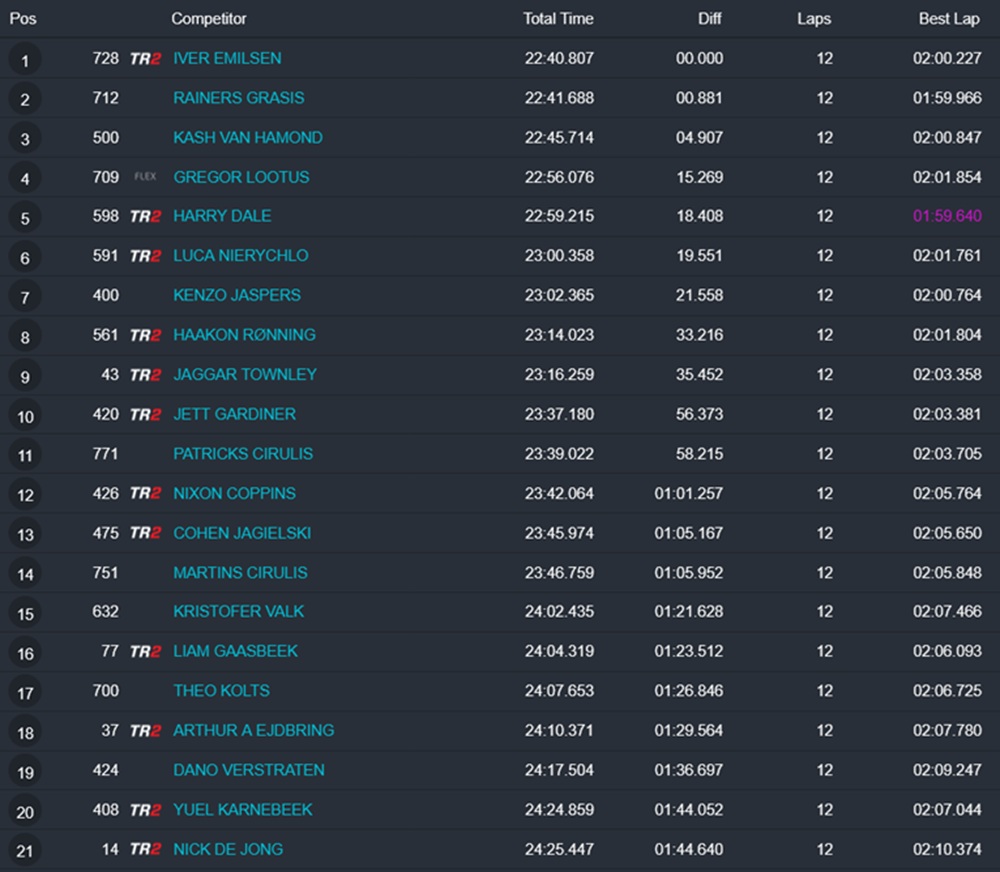The height and width of the screenshot is (872, 1000).
Task: Click the FLEX logo beside Gregor Lootus
Action: click(x=145, y=177)
